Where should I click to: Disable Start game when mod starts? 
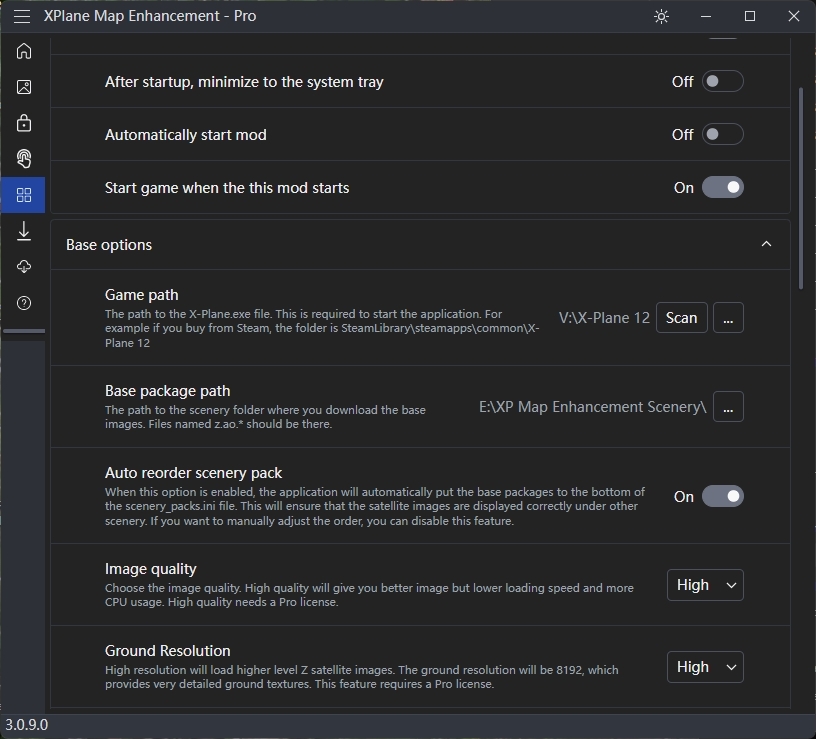click(722, 188)
